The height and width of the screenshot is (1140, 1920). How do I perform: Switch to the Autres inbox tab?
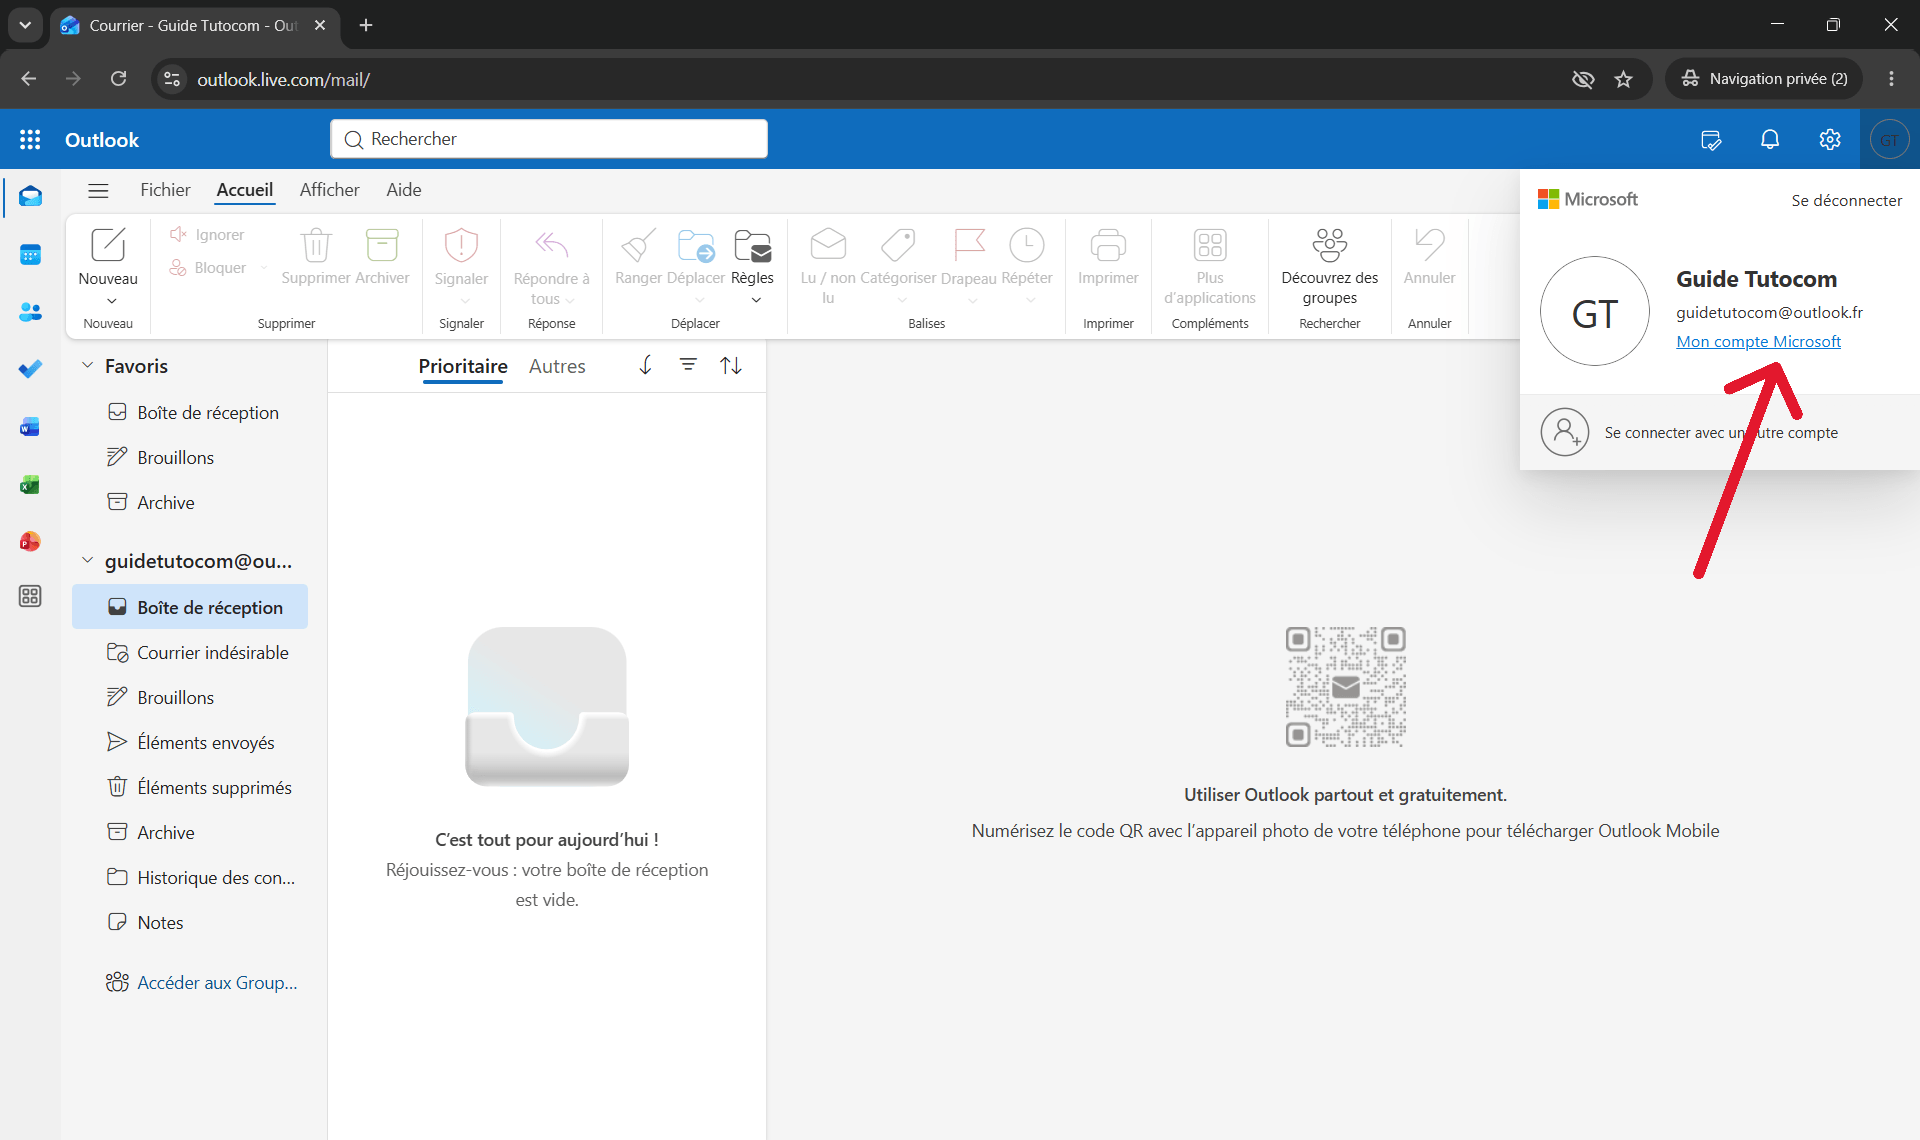tap(557, 366)
